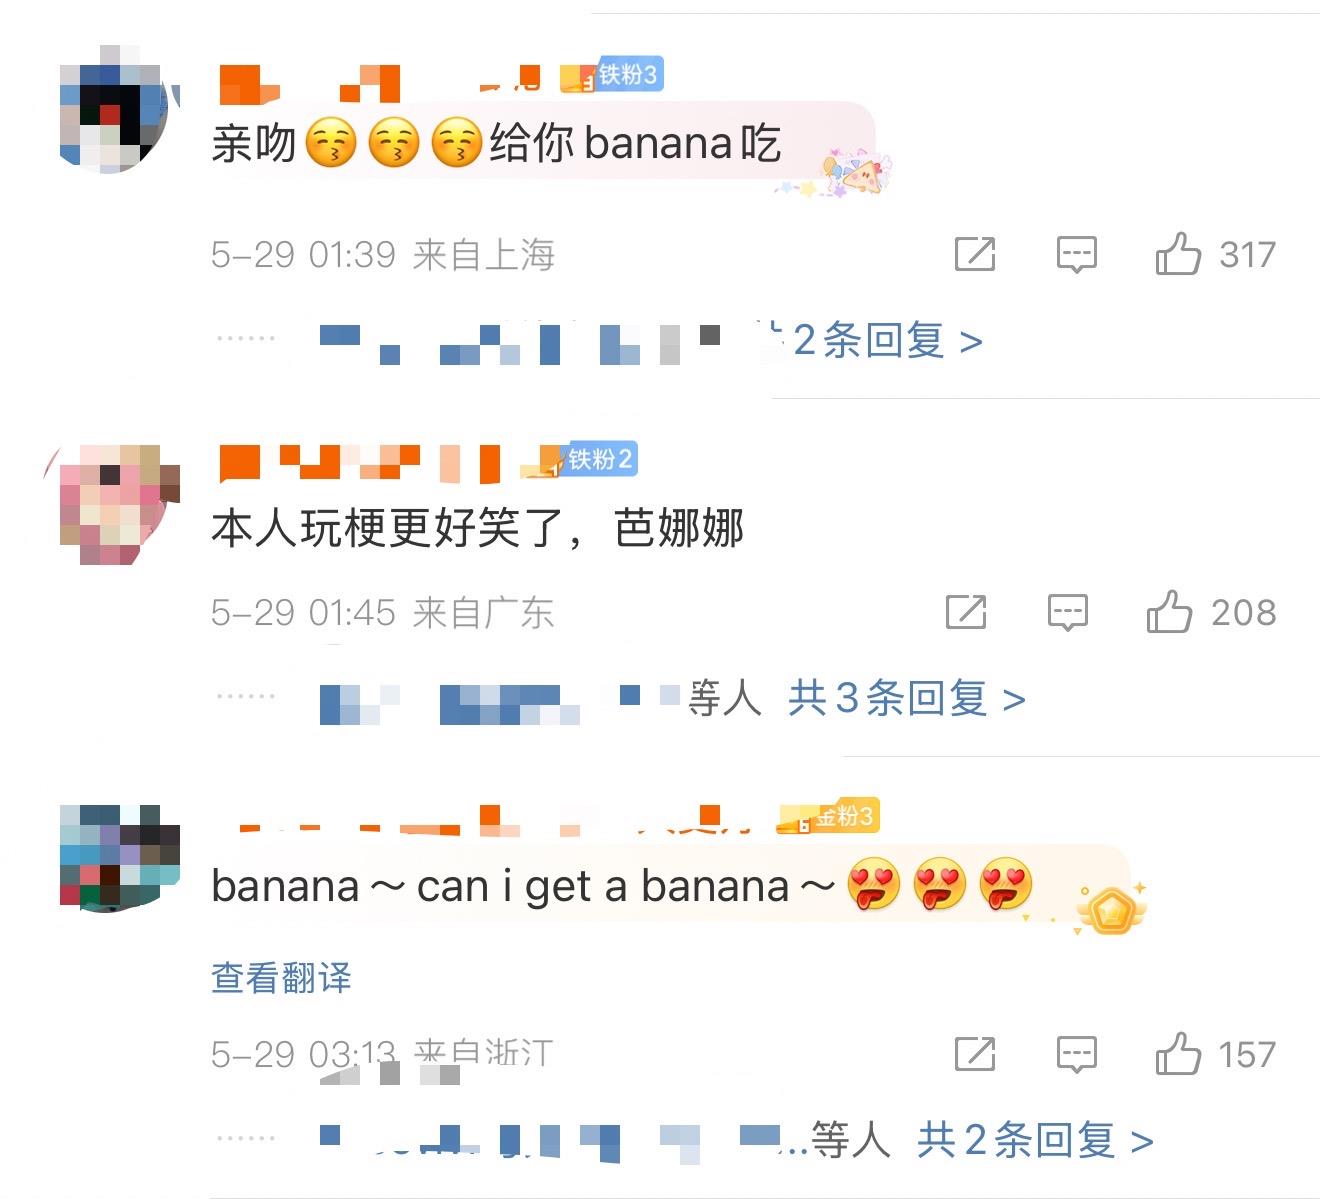This screenshot has width=1320, height=1199.
Task: Open reply icon on 157-like comment
Action: (1076, 1054)
